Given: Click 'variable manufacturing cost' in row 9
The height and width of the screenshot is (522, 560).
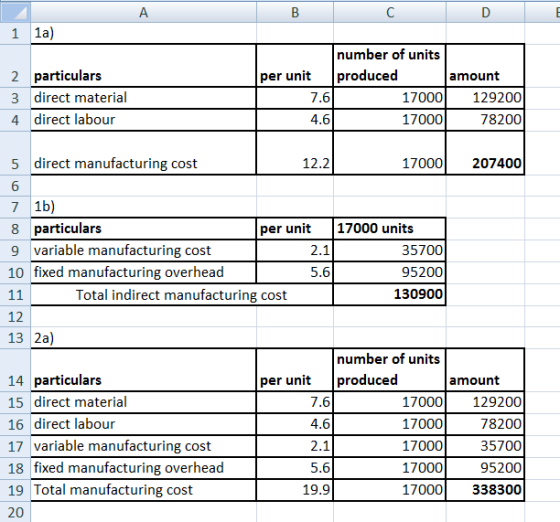Looking at the screenshot, I should click(144, 250).
